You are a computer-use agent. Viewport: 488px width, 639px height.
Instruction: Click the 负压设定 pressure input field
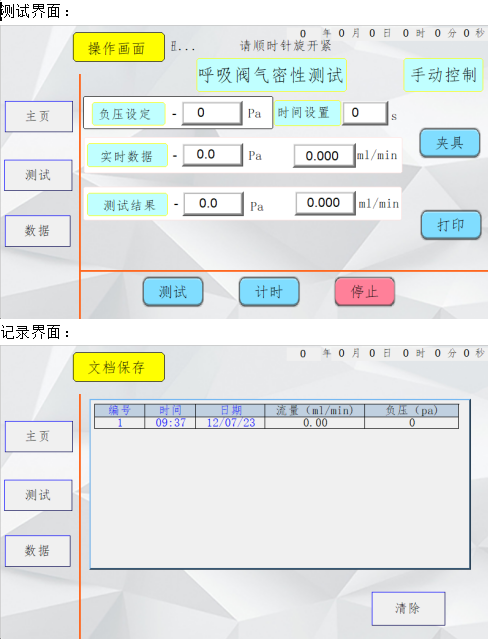pos(212,113)
